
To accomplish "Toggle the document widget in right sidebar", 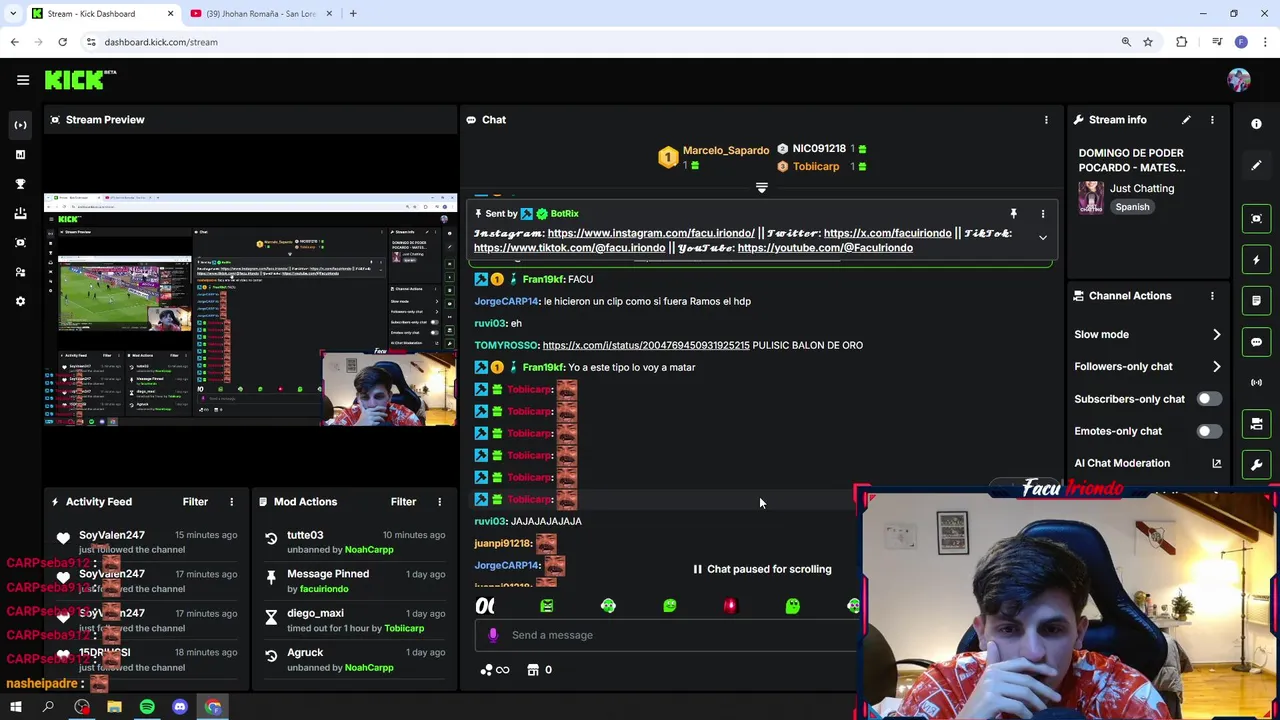I will [1256, 300].
